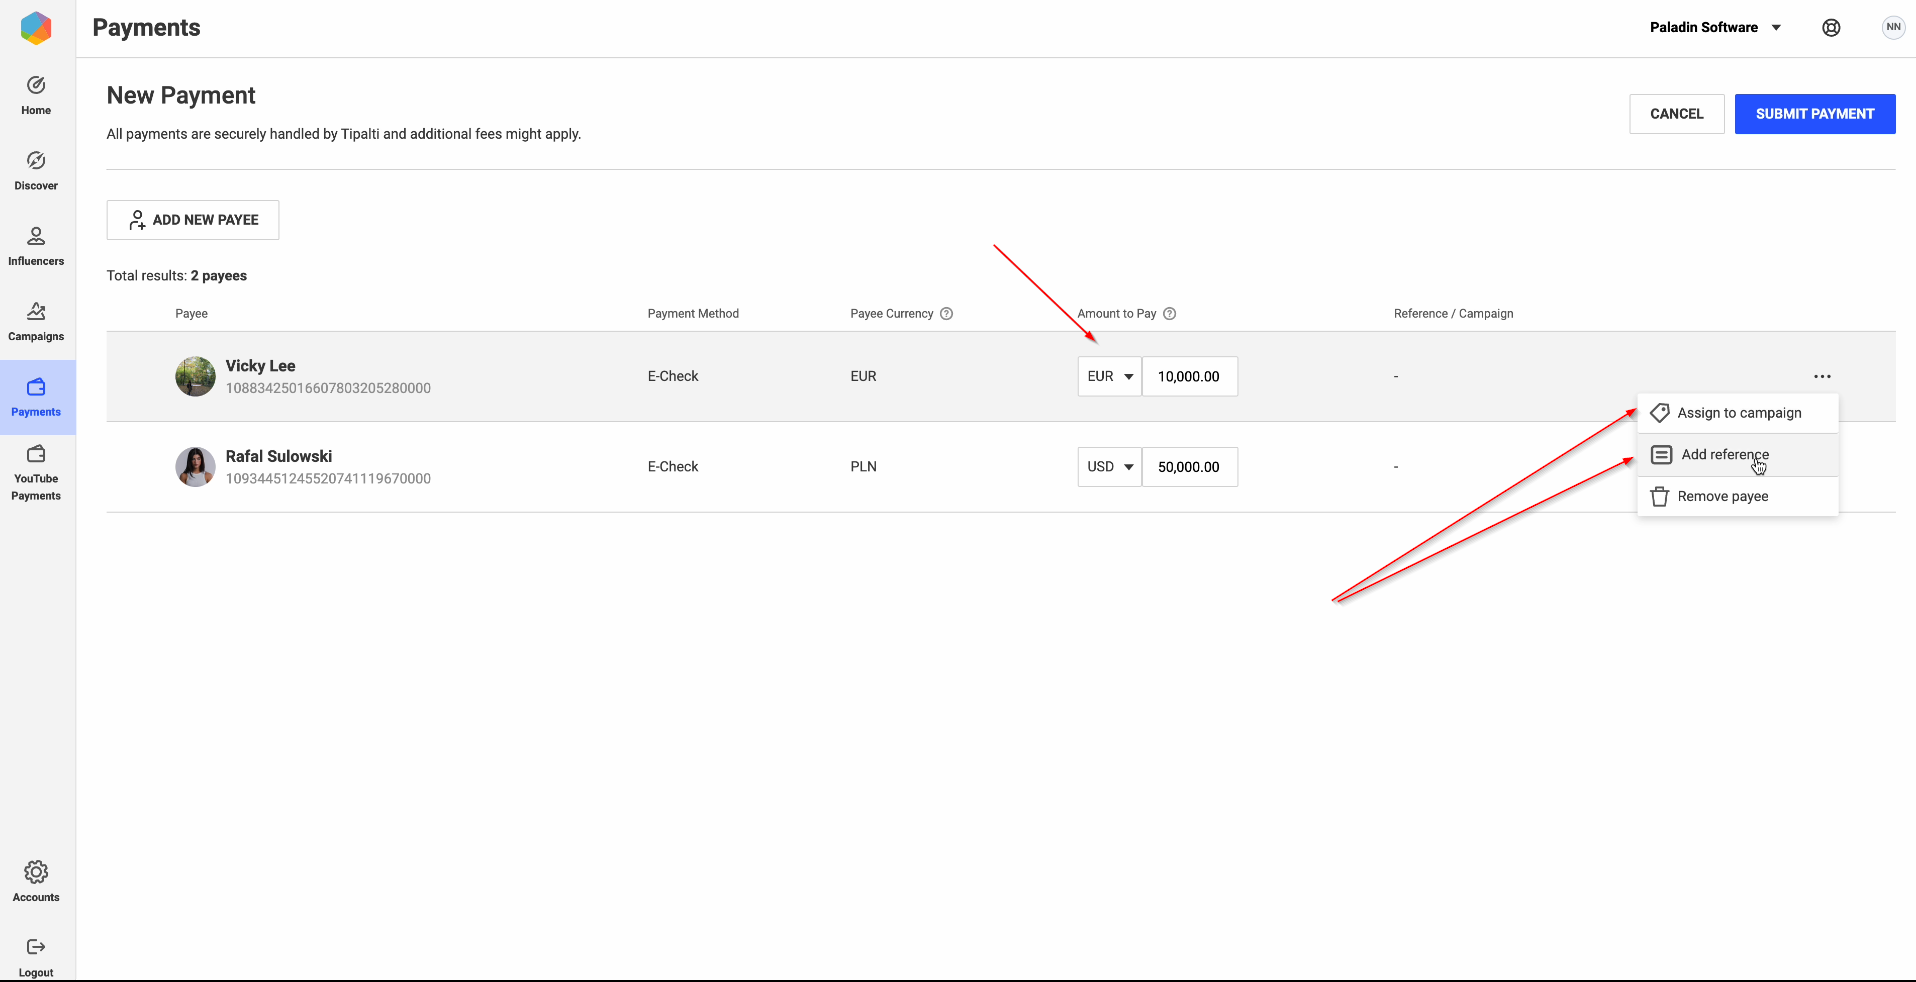
Task: Click the ADD NEW PAYEE button
Action: [192, 219]
